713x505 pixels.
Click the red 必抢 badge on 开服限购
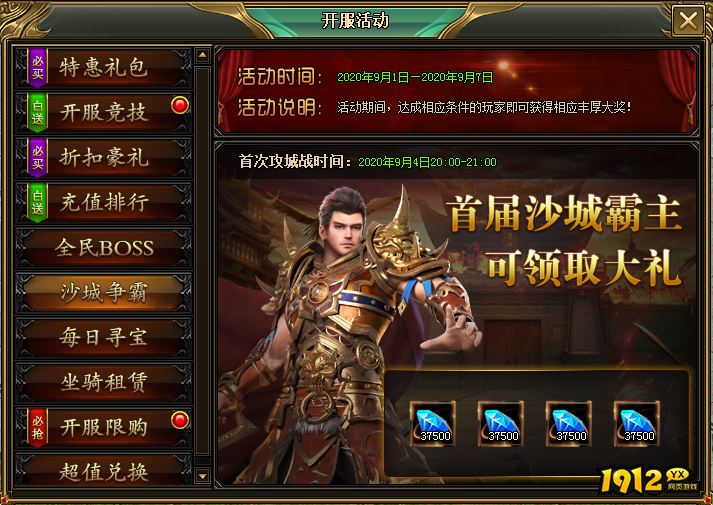(x=38, y=427)
